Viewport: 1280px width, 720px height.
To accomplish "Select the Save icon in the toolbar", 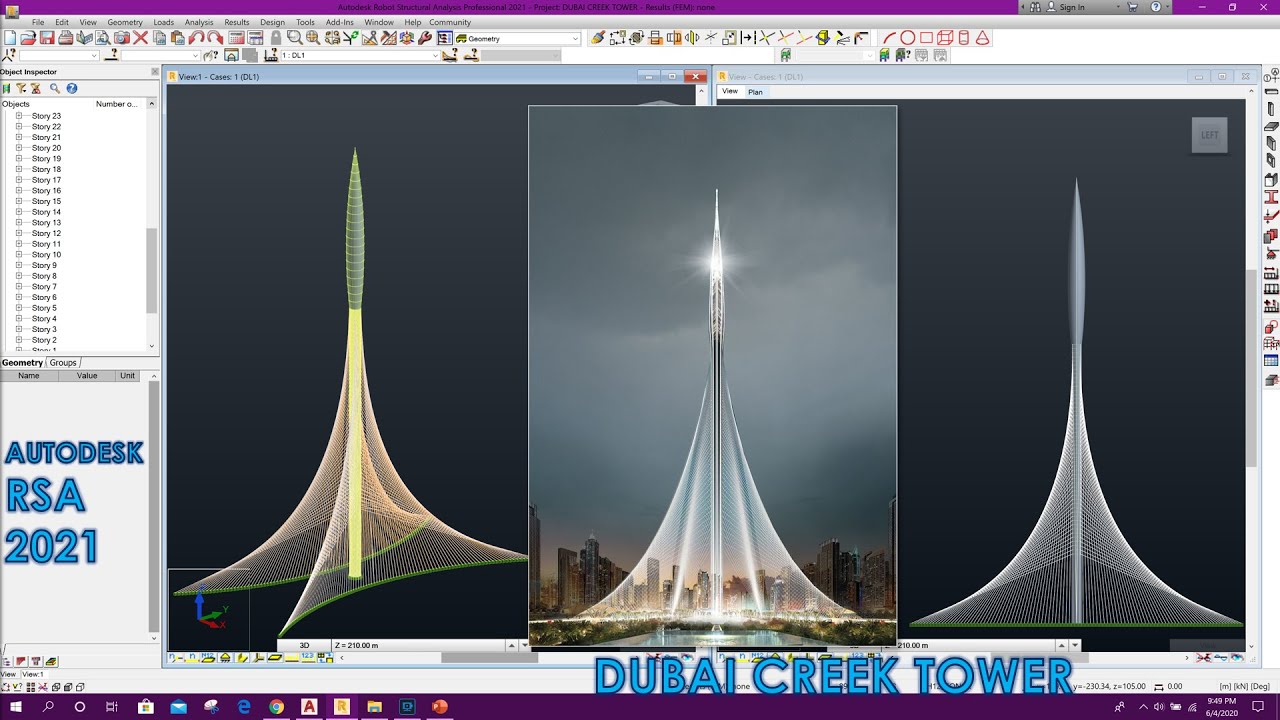I will [x=48, y=40].
